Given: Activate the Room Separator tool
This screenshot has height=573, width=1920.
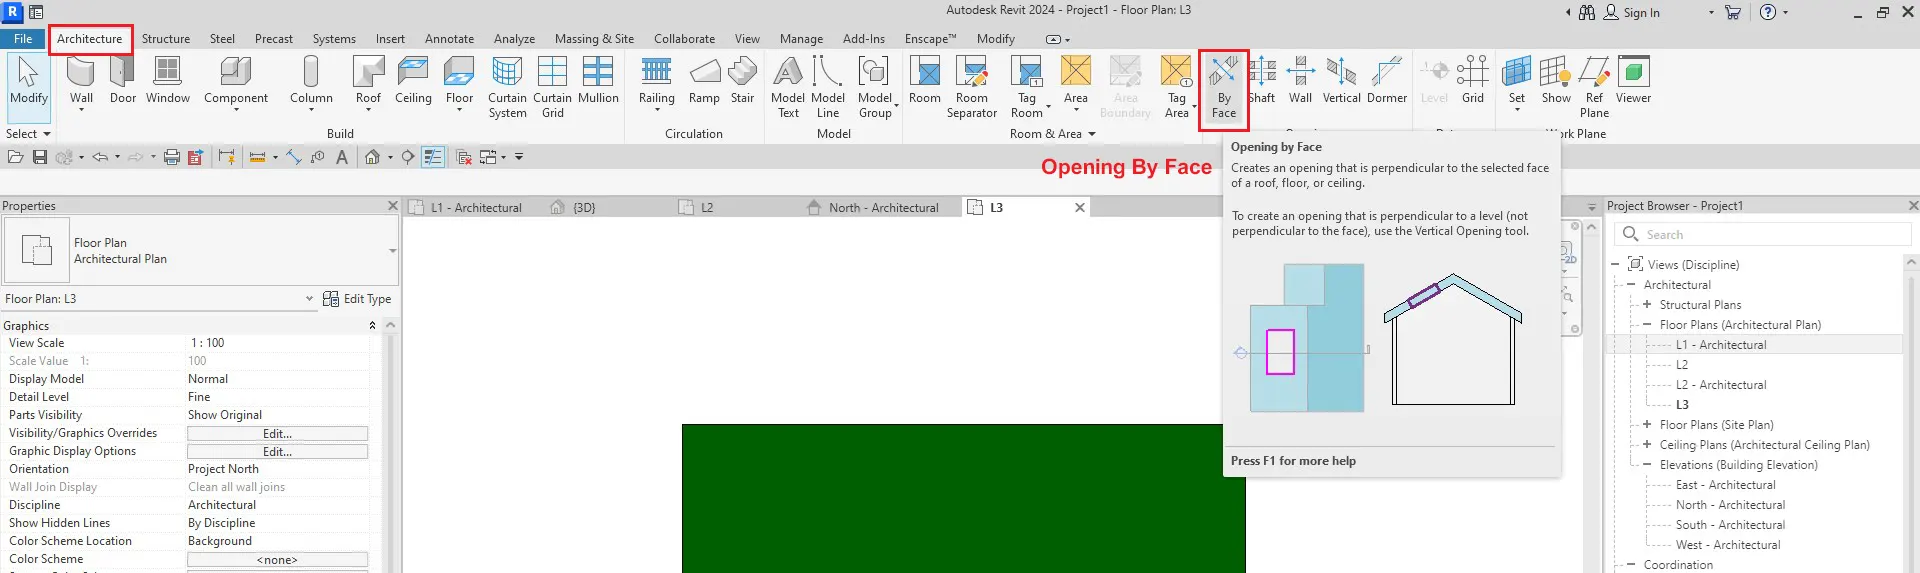Looking at the screenshot, I should click(x=972, y=87).
